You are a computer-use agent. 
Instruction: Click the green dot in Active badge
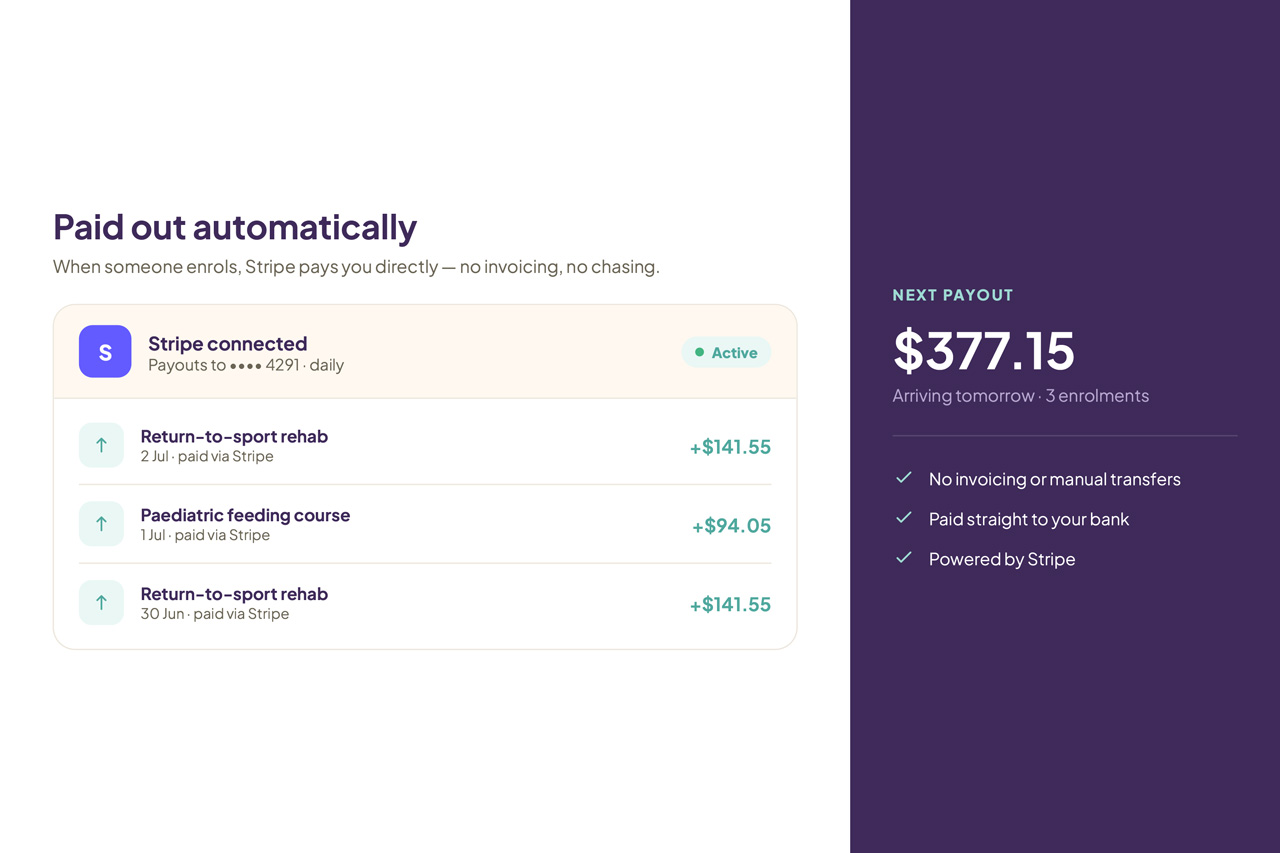[x=699, y=352]
